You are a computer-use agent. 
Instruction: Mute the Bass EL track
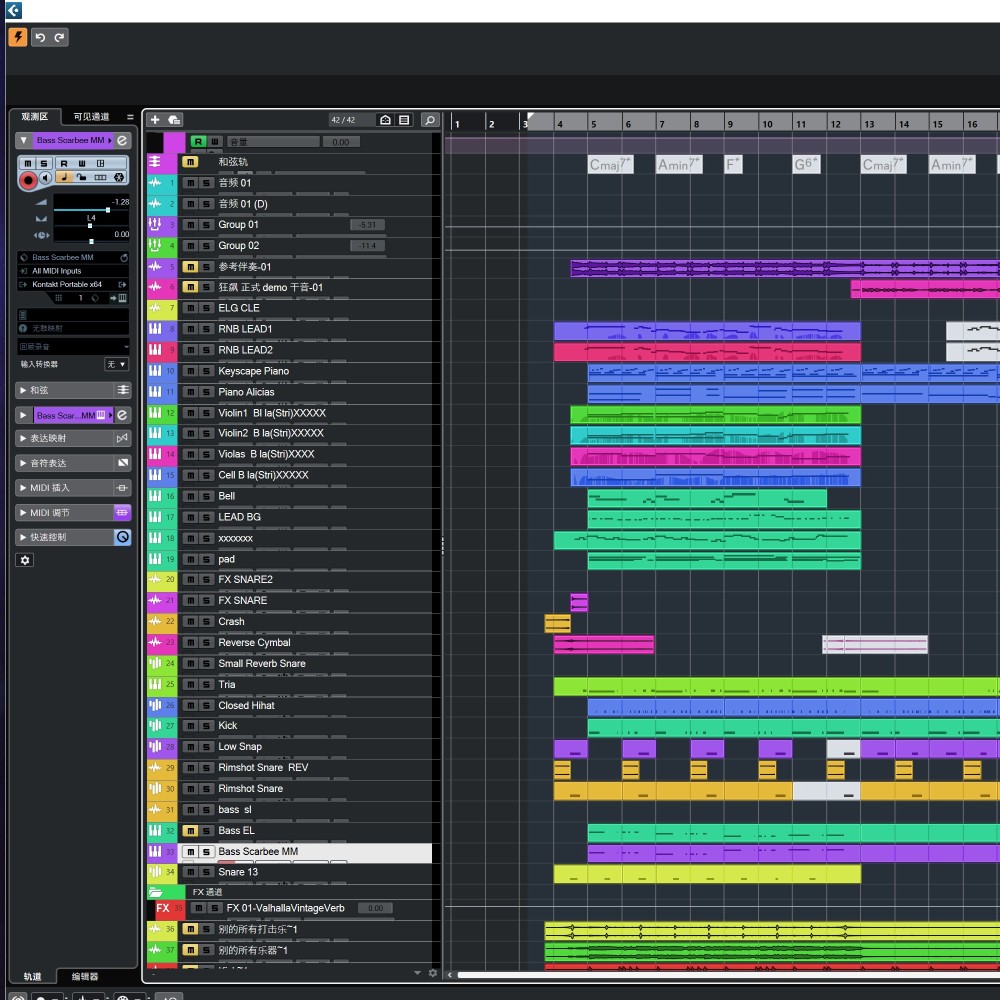click(190, 830)
